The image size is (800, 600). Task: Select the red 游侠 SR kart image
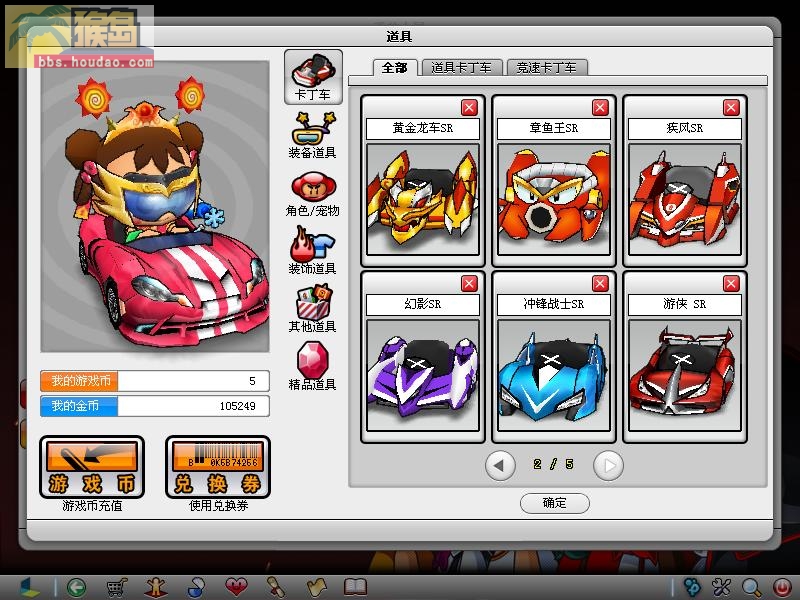click(685, 376)
